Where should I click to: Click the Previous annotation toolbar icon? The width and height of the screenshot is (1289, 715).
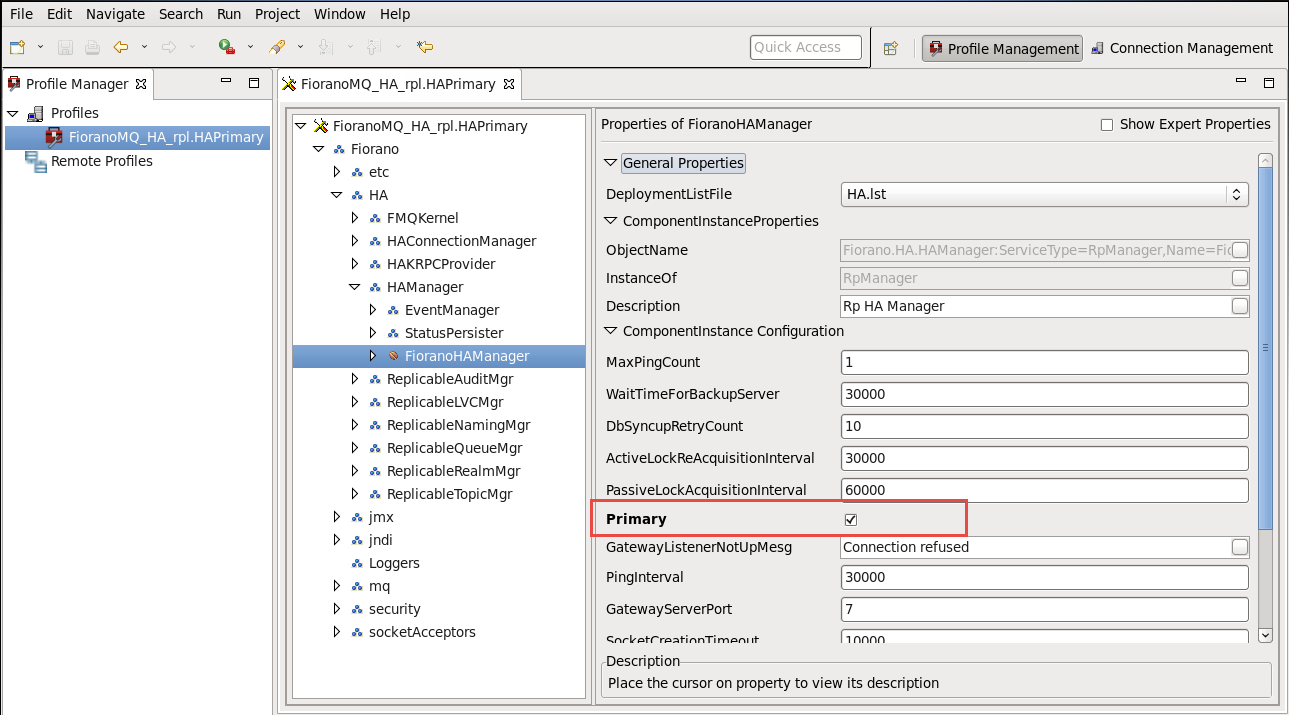tap(373, 47)
